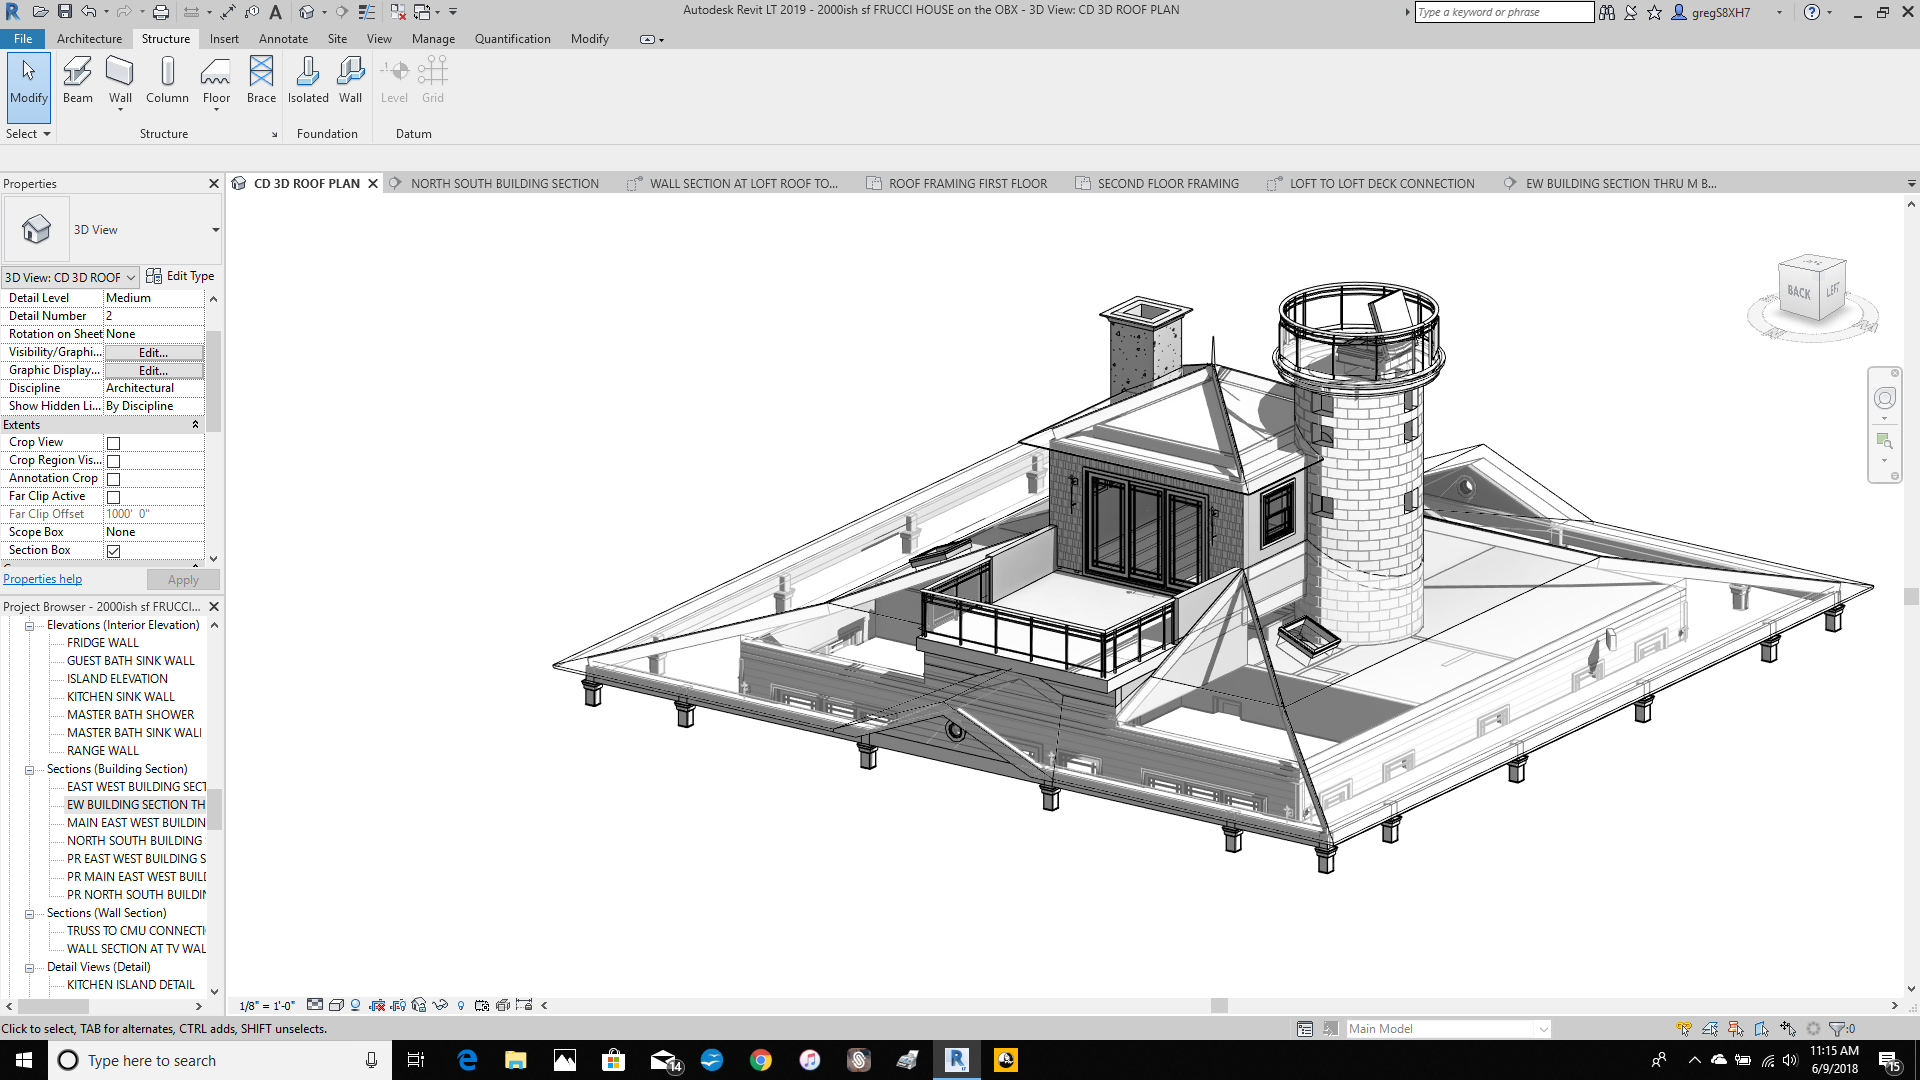
Task: Click Edit button for Graphic Display Options
Action: coord(154,370)
